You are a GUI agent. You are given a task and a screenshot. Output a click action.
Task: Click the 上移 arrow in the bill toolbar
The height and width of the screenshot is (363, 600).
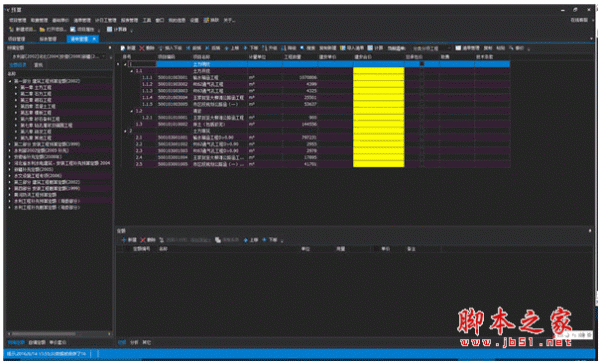pos(227,48)
